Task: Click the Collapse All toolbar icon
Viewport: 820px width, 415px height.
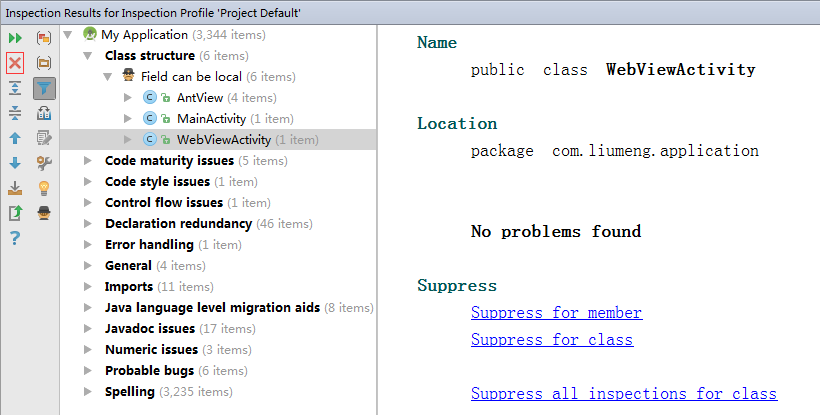Action: click(15, 113)
